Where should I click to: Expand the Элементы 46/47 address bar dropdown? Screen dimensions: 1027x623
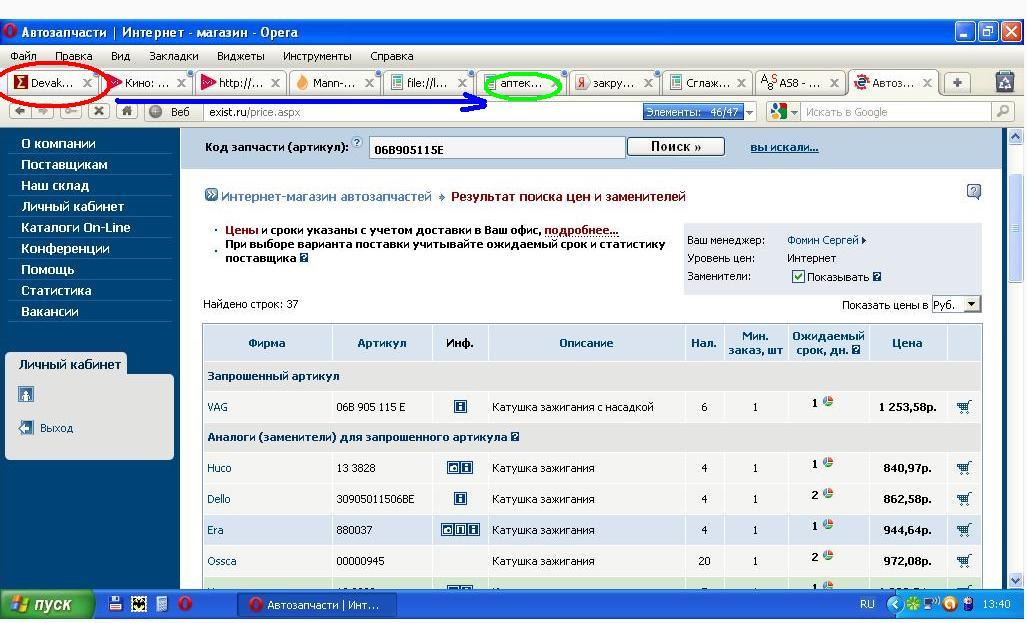click(749, 112)
